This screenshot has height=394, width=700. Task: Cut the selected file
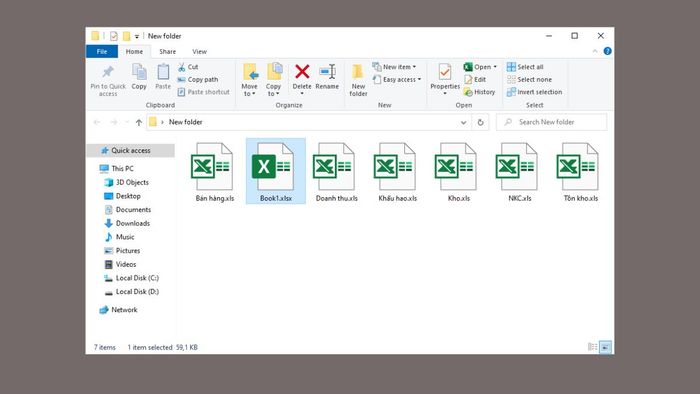[x=188, y=67]
